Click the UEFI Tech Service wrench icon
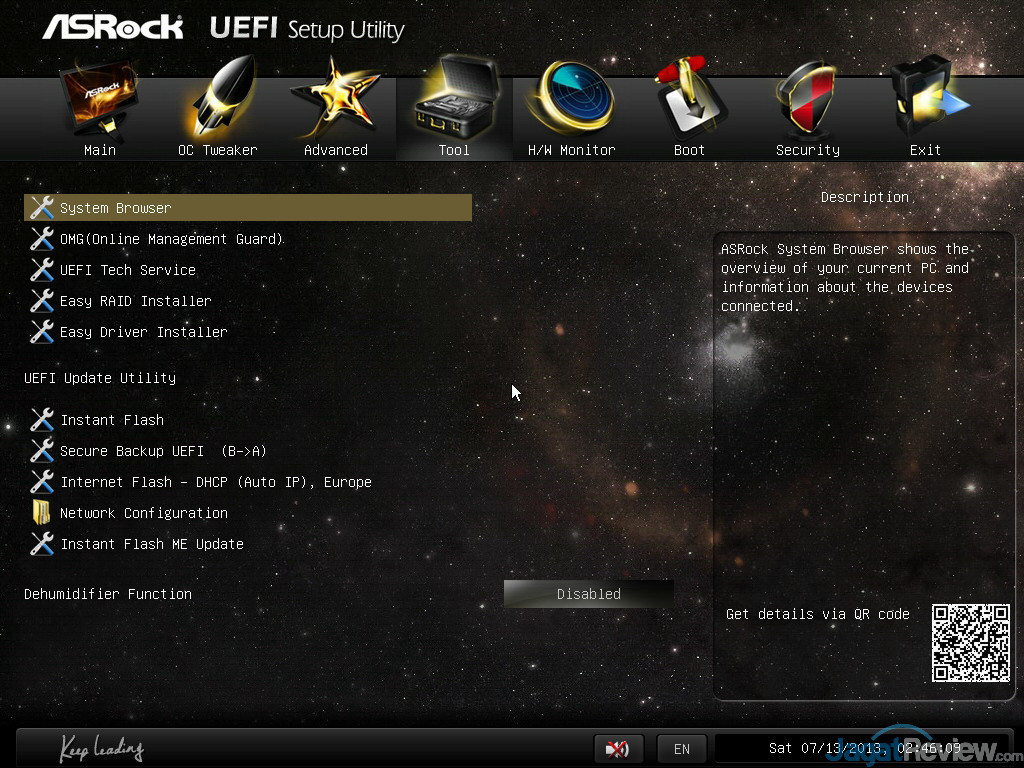Viewport: 1024px width, 768px height. tap(42, 270)
